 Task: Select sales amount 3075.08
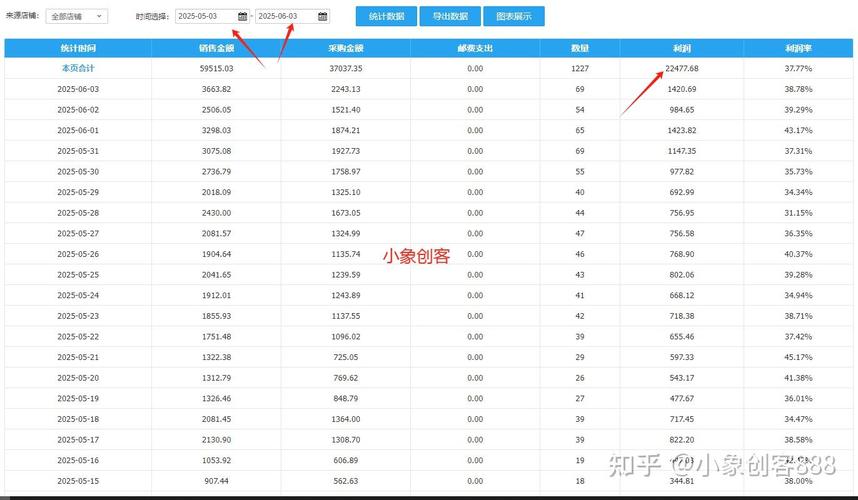point(217,151)
